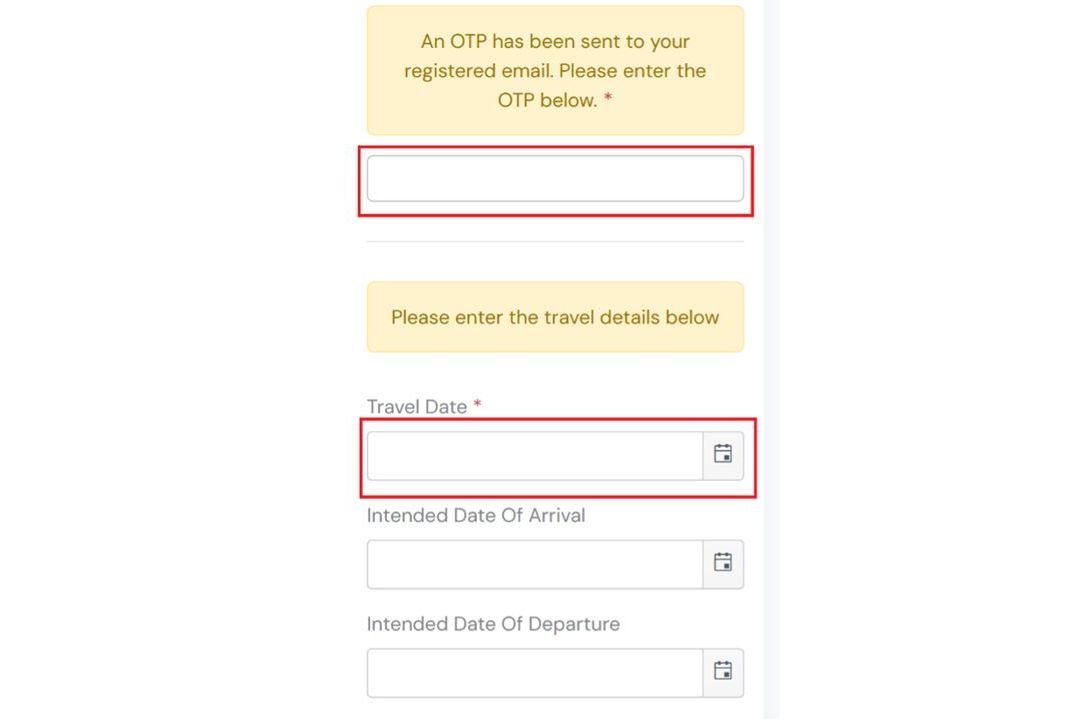Click the Intended Date Of Departure label

click(x=493, y=624)
